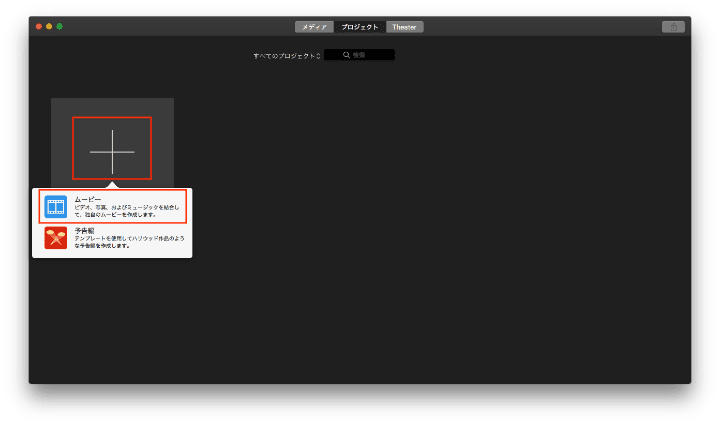Close the iMovie window with red button
Viewport: 720px width, 425px height.
point(38,26)
